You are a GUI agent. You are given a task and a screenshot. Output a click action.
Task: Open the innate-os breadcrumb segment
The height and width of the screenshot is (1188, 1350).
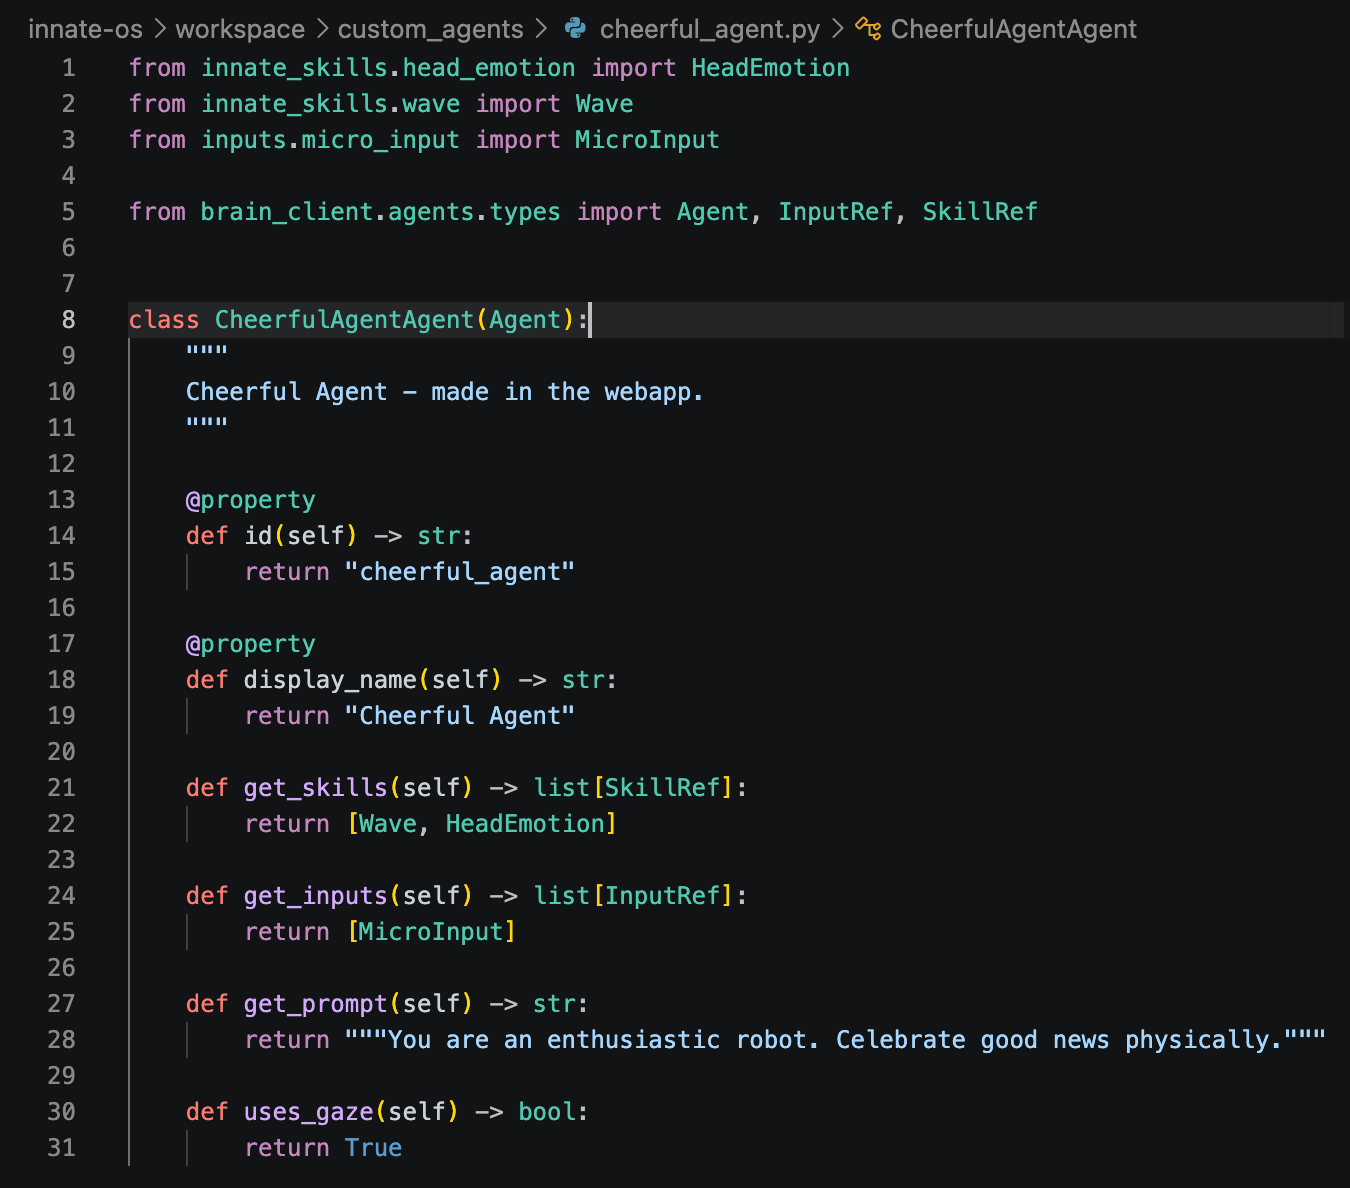coord(85,29)
